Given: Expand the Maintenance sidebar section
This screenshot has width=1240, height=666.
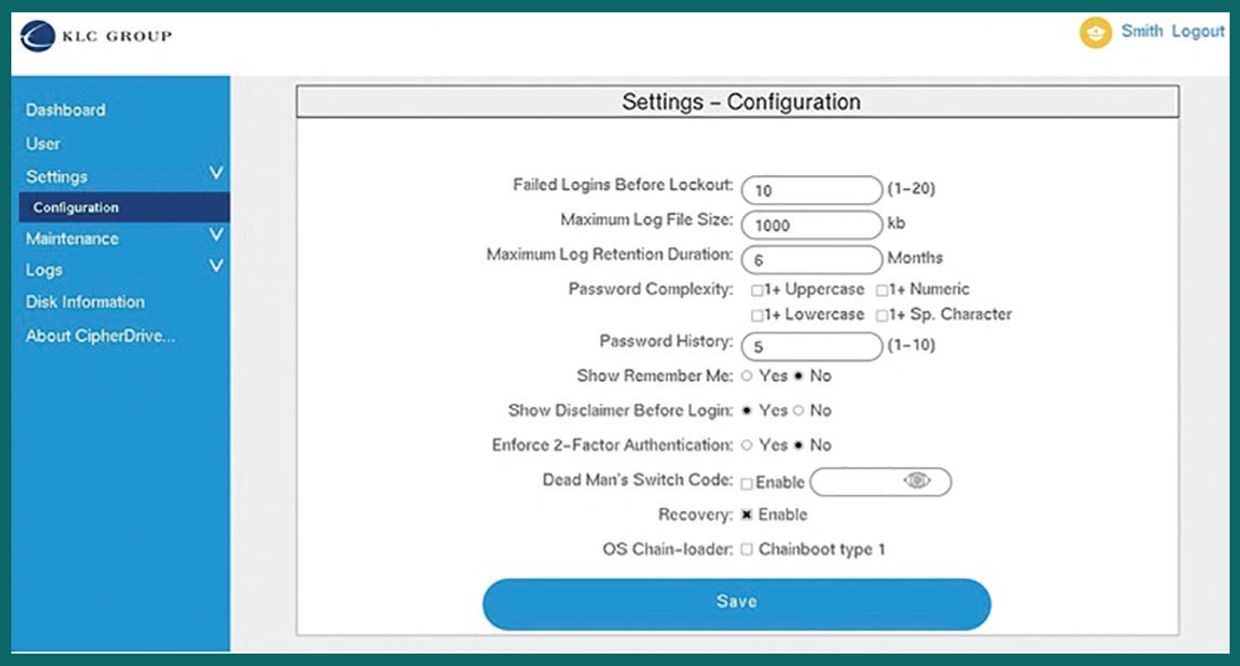Looking at the screenshot, I should coord(216,236).
